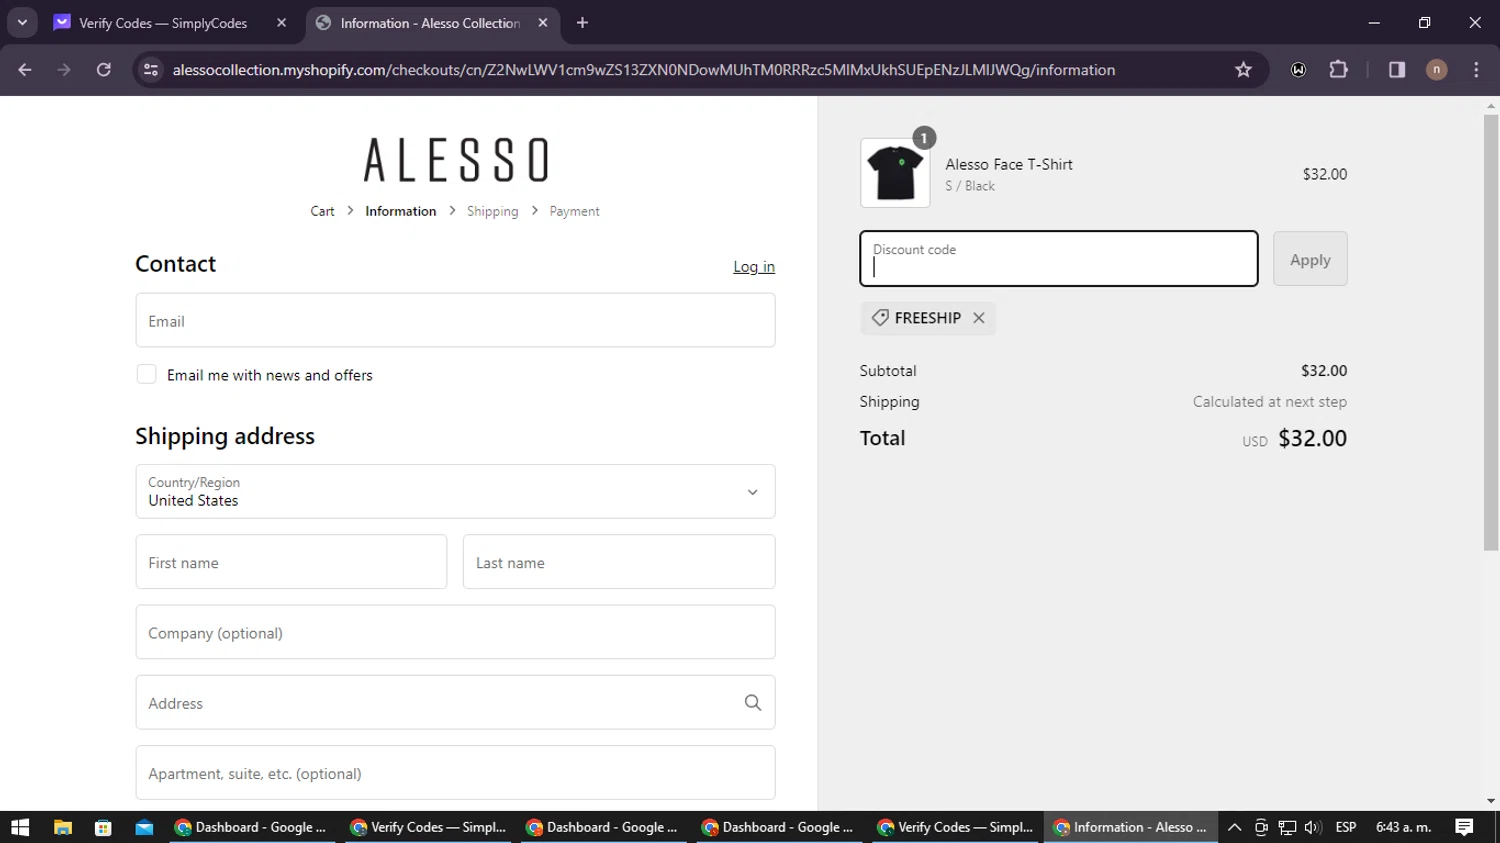Click the page vertical scrollbar thumb

pos(1491,332)
